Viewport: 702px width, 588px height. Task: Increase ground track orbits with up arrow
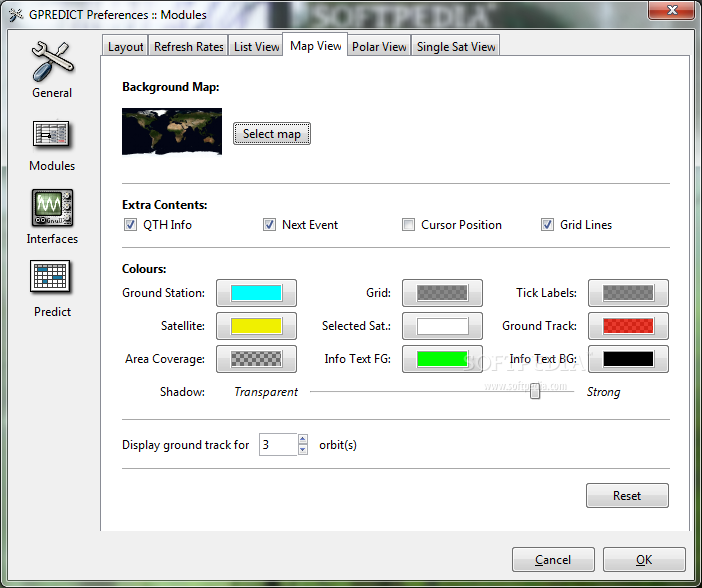pos(303,439)
